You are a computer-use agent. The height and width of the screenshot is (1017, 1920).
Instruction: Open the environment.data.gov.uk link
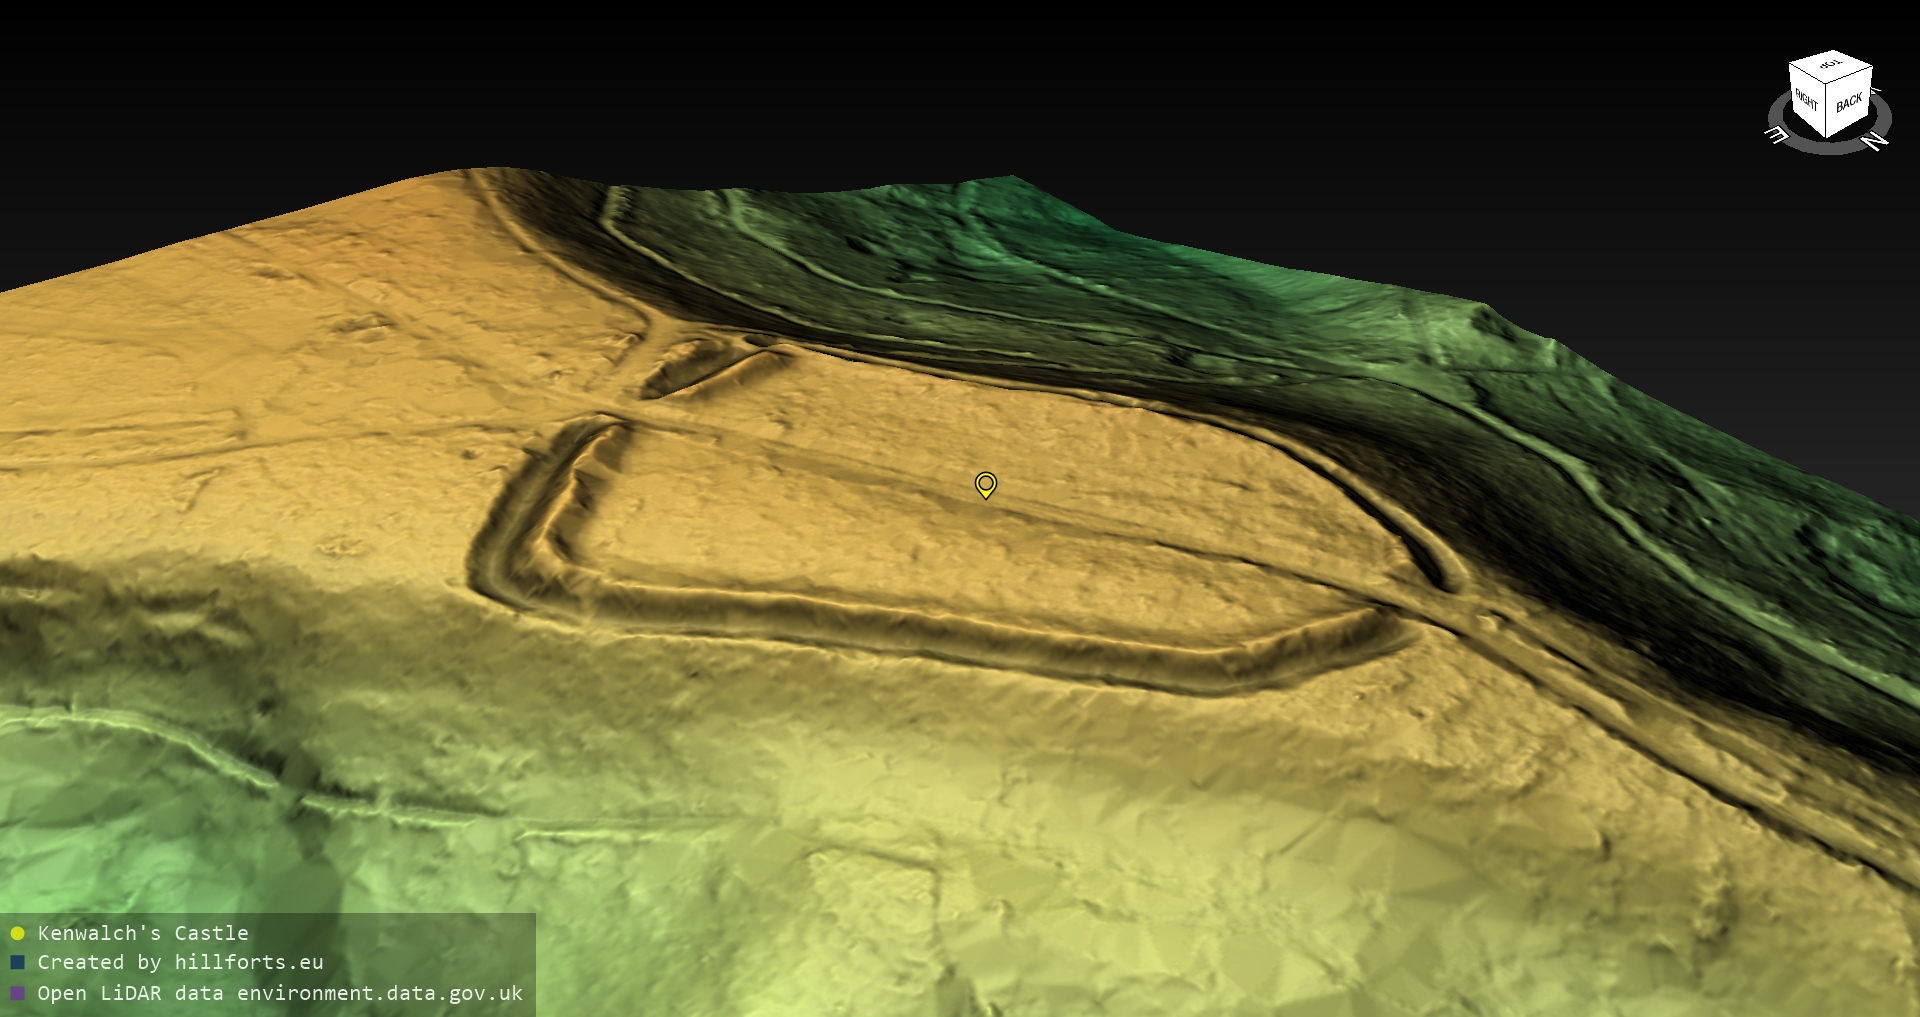coord(380,993)
